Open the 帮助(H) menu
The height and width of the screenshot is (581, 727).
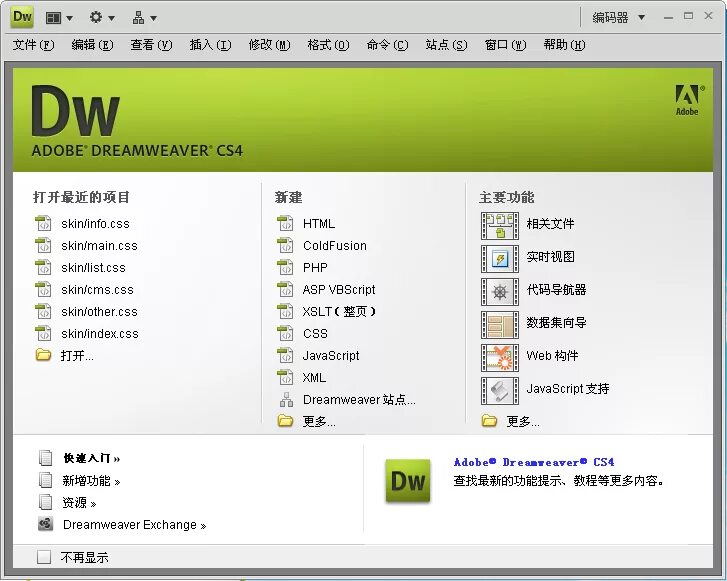pos(564,45)
